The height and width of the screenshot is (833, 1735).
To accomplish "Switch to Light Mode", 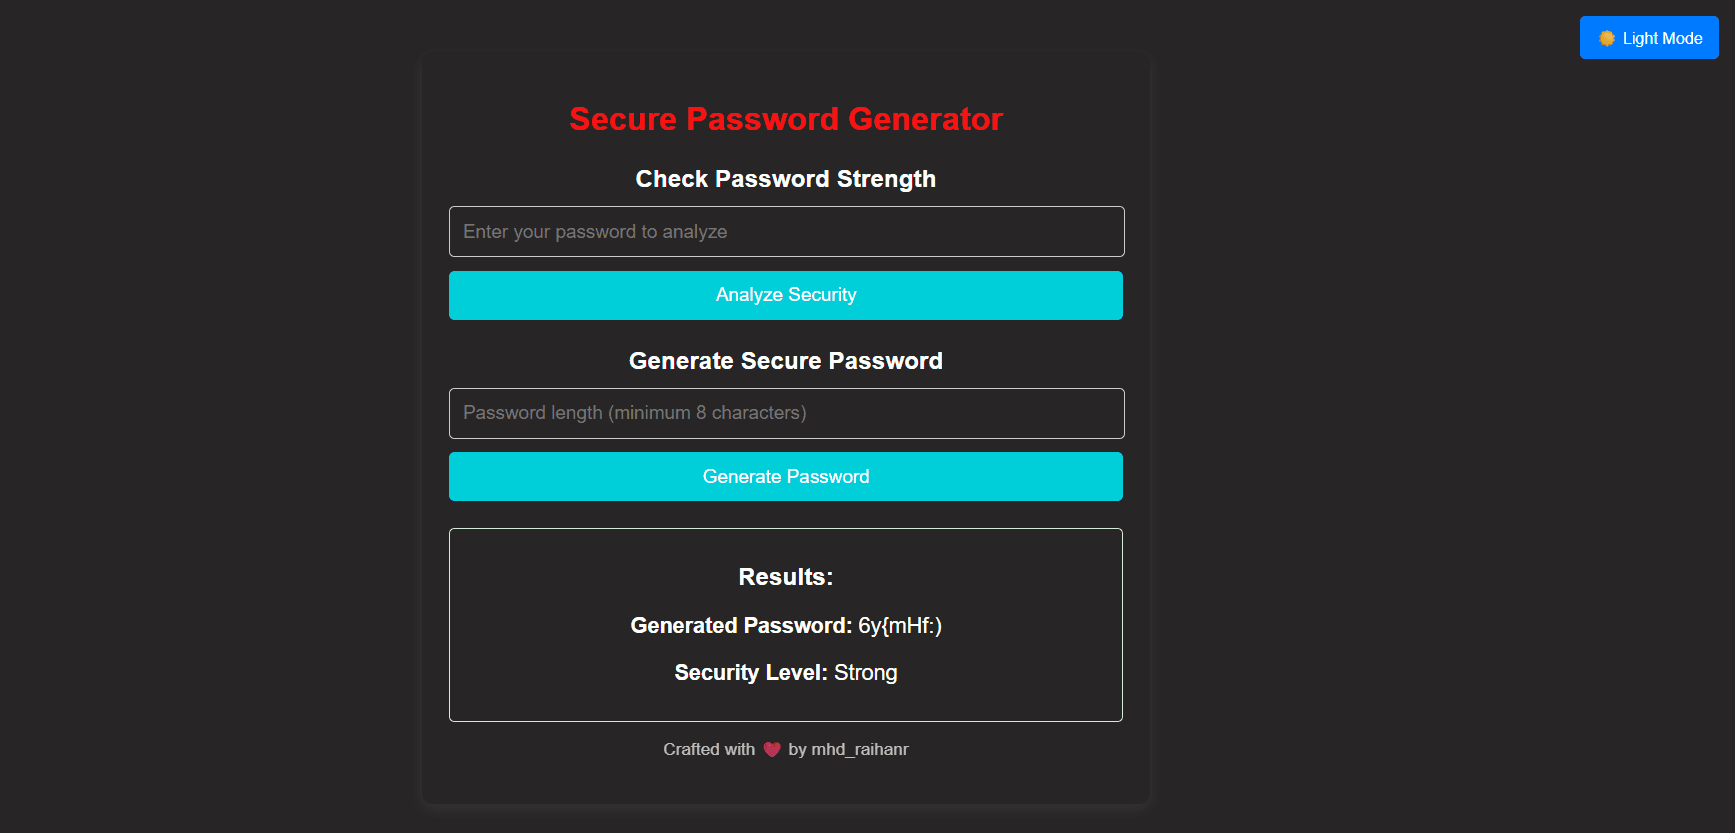I will pyautogui.click(x=1649, y=37).
